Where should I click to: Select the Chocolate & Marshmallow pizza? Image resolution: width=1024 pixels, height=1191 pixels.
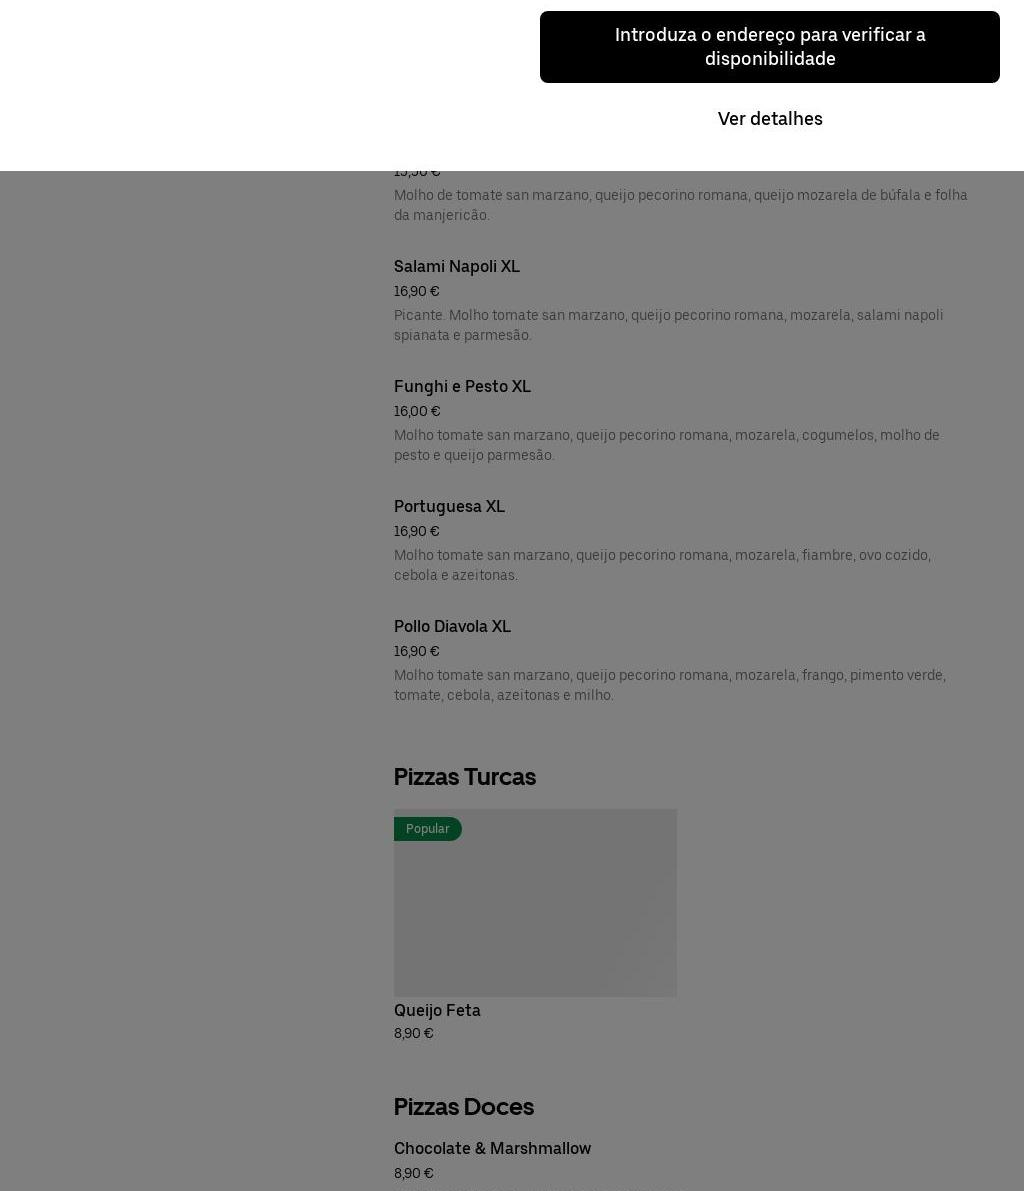(492, 1148)
